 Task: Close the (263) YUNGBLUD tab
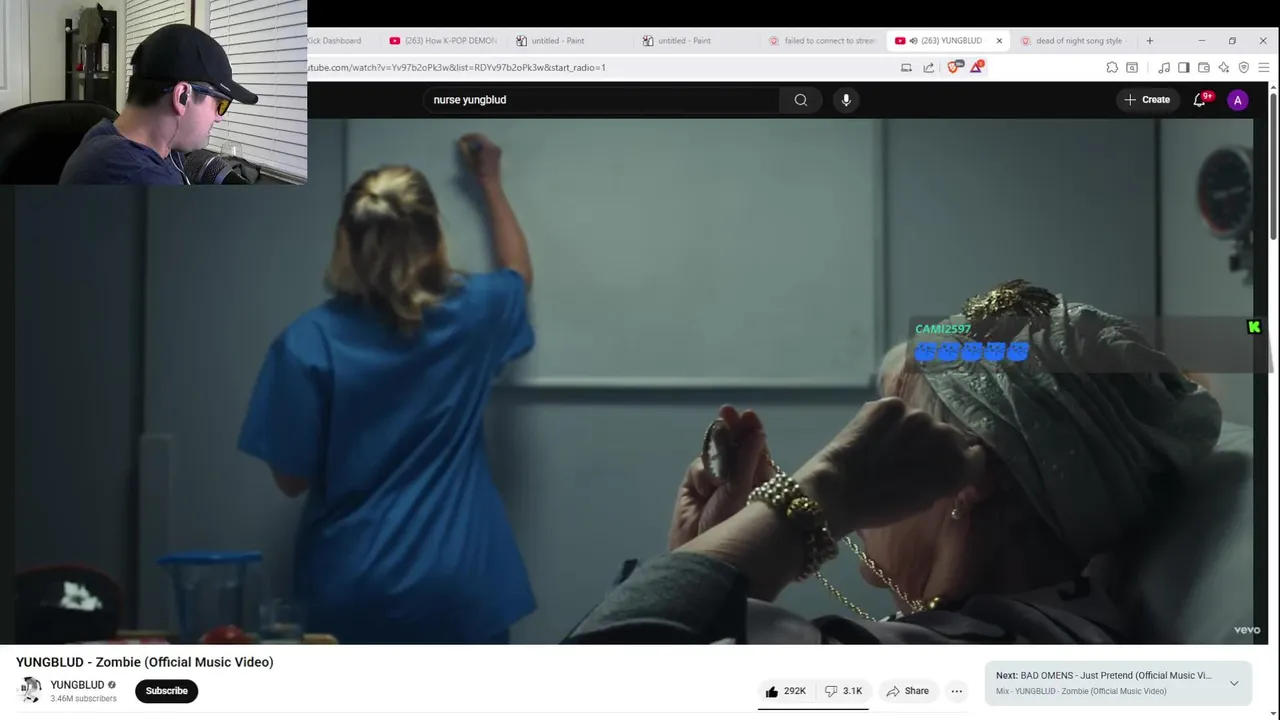point(999,41)
